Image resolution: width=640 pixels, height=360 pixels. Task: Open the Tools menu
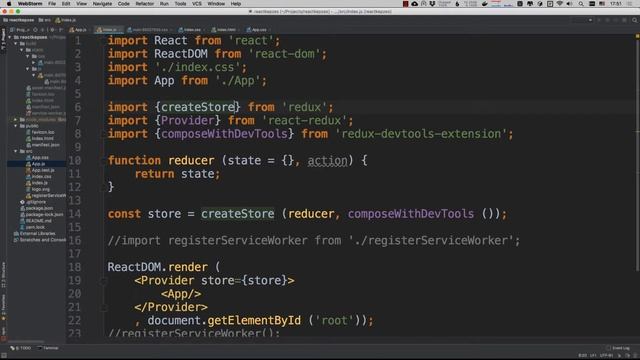[x=180, y=4]
